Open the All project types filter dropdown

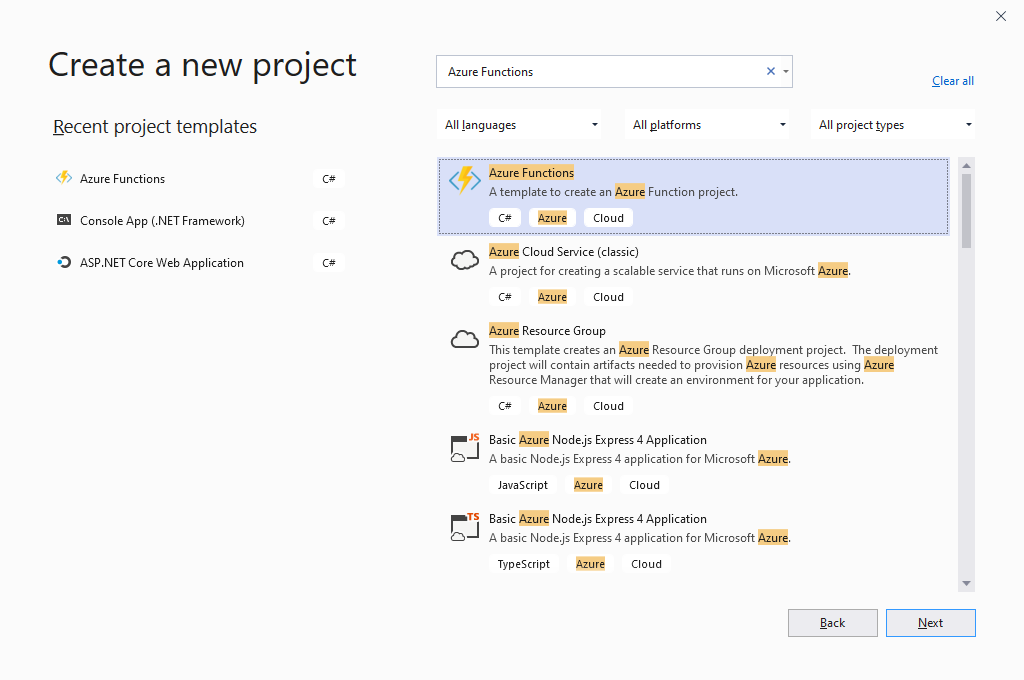tap(893, 125)
